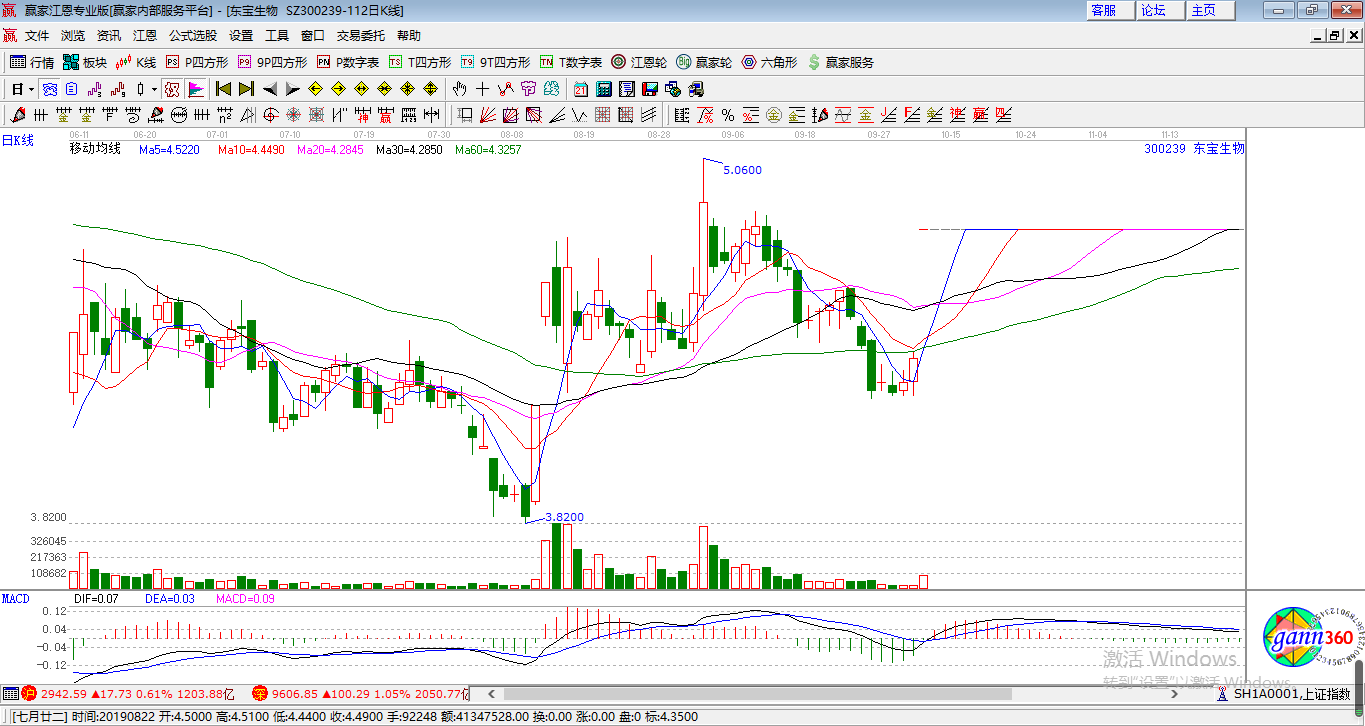Viewport: 1365px width, 726px height.
Task: Open the 工具 menu
Action: point(277,36)
